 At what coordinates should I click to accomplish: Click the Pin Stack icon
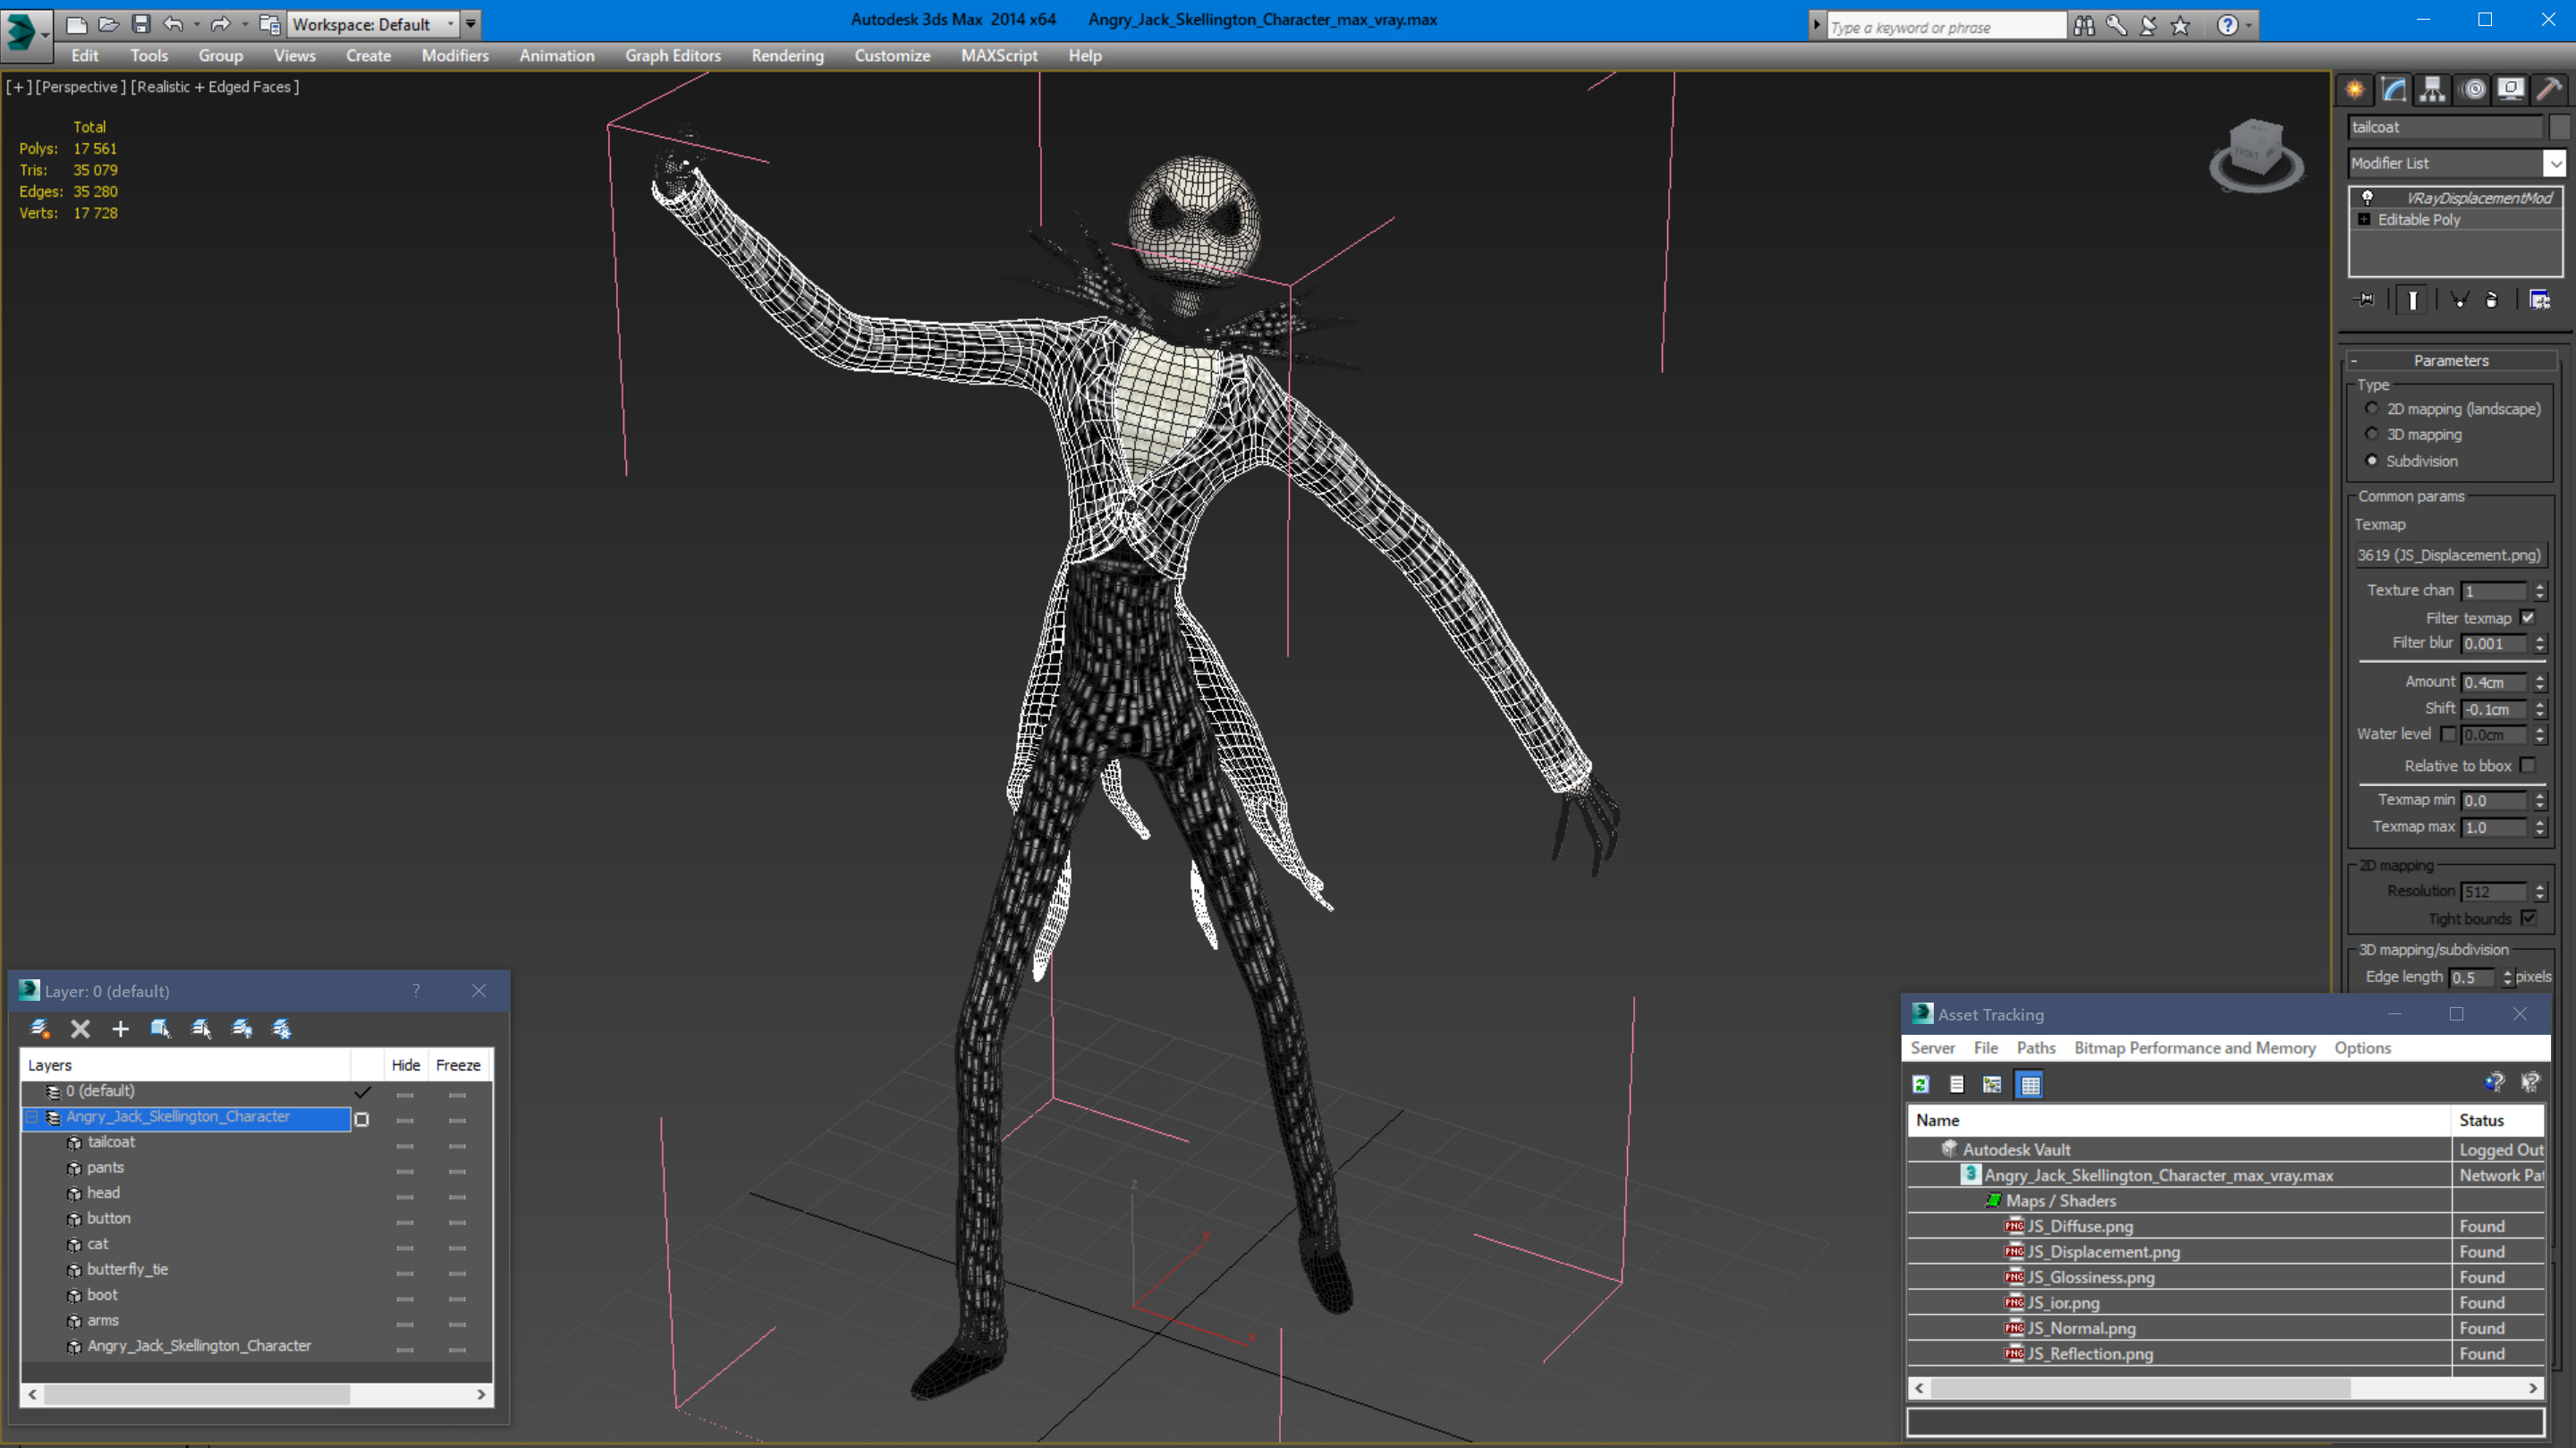pyautogui.click(x=2365, y=300)
